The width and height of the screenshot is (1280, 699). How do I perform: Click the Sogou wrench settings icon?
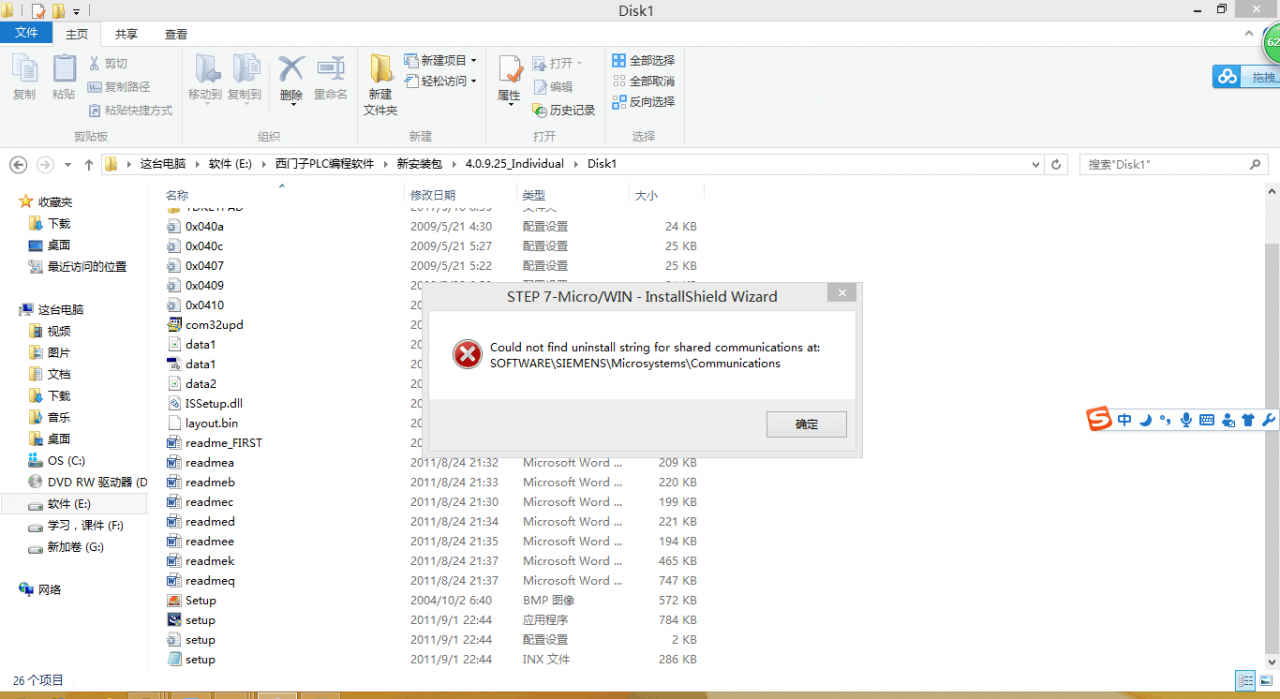coord(1268,420)
